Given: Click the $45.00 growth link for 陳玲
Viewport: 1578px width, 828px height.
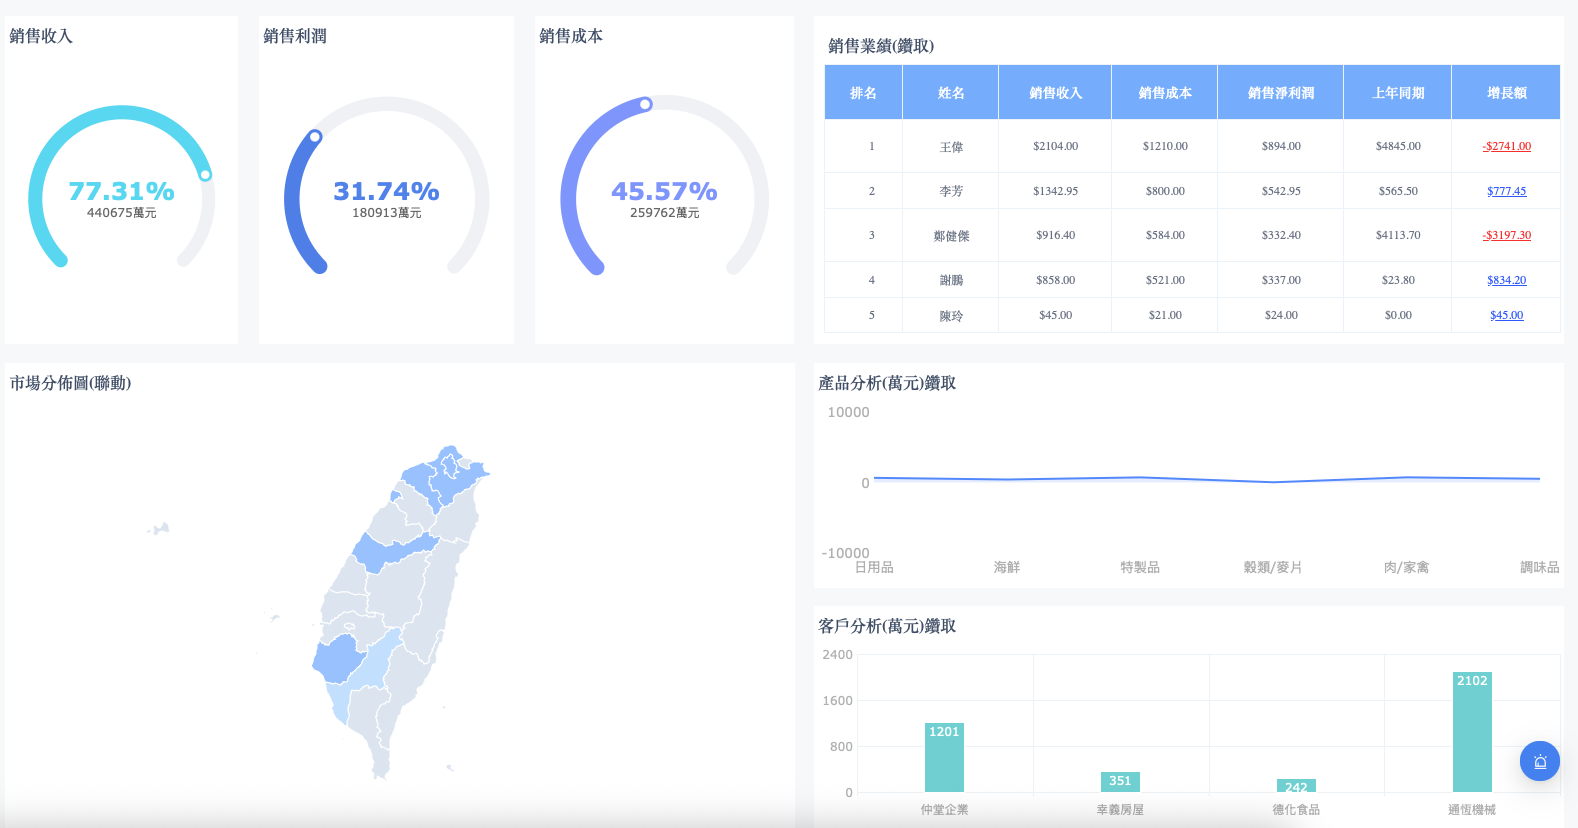Looking at the screenshot, I should 1506,315.
